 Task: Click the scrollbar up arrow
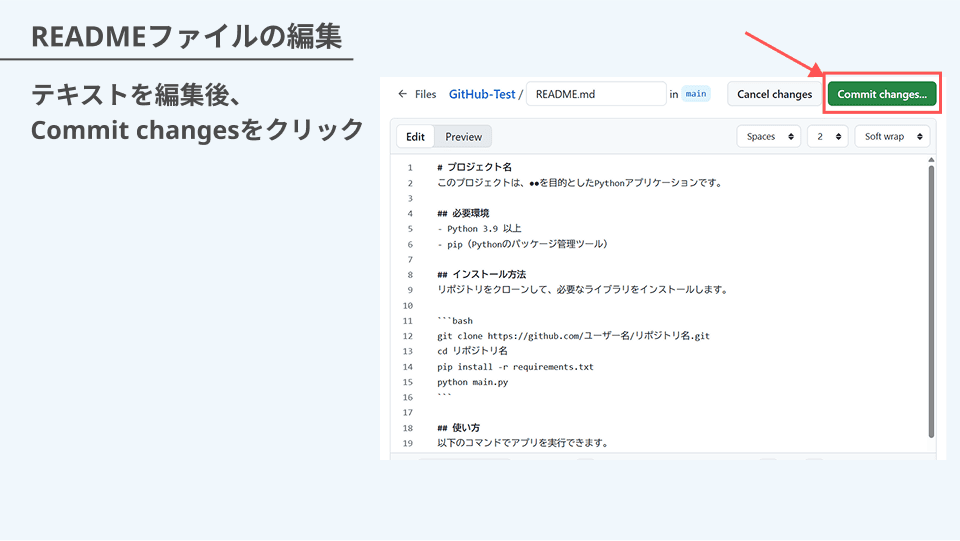click(931, 160)
